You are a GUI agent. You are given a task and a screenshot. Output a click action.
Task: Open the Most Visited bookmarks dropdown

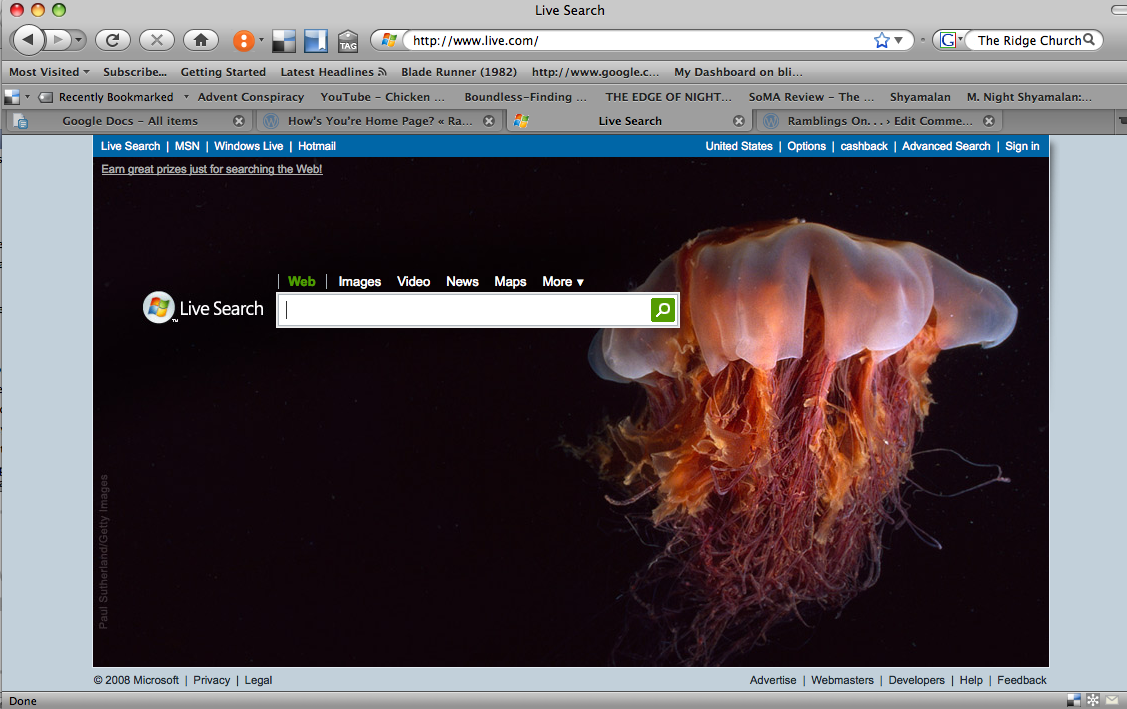49,72
